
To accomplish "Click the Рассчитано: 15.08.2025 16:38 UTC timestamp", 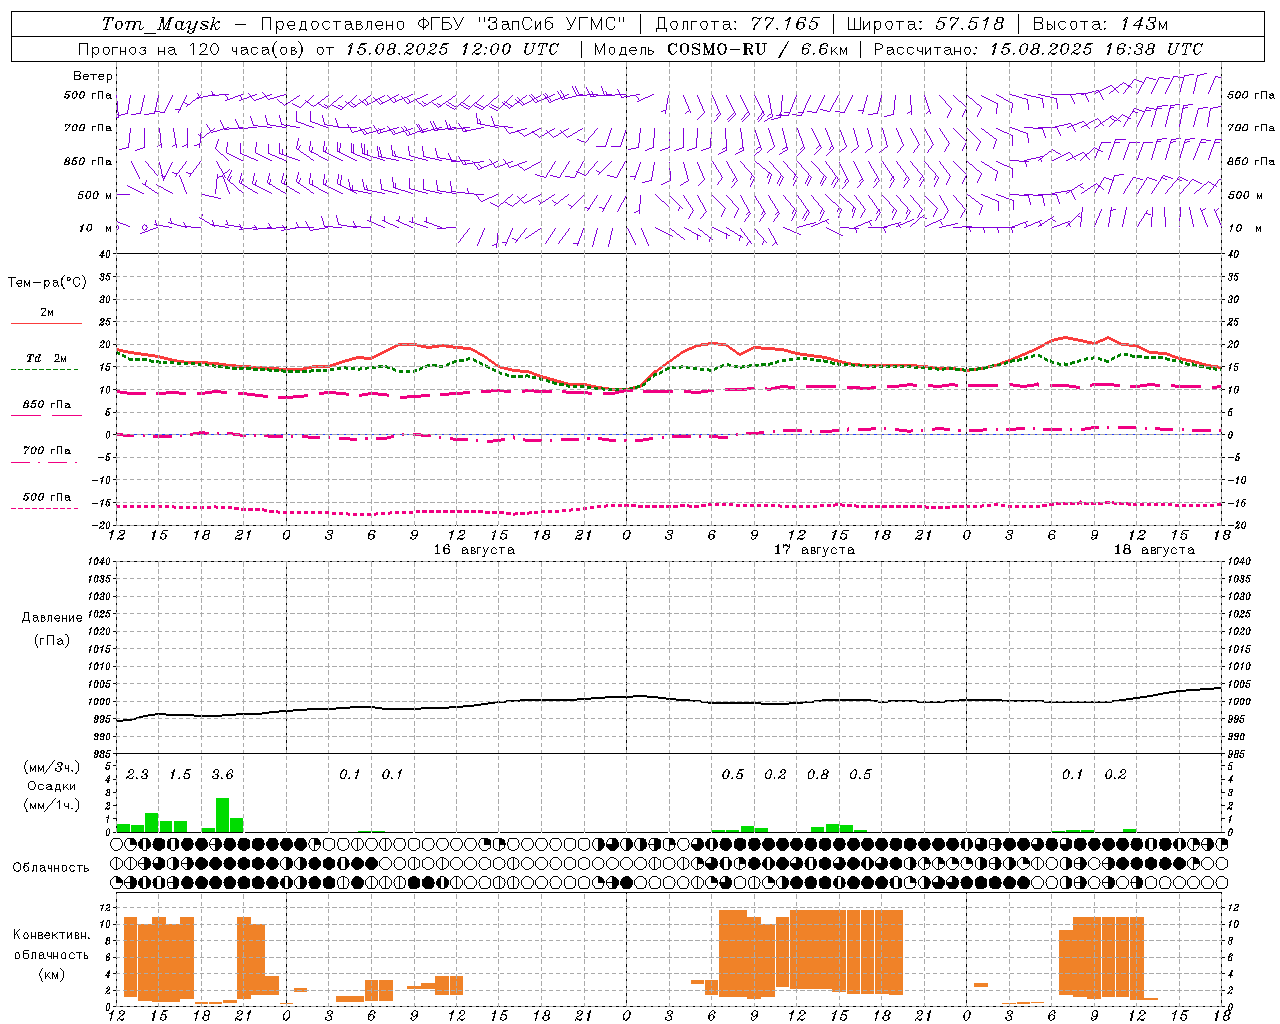I will 1038,49.
